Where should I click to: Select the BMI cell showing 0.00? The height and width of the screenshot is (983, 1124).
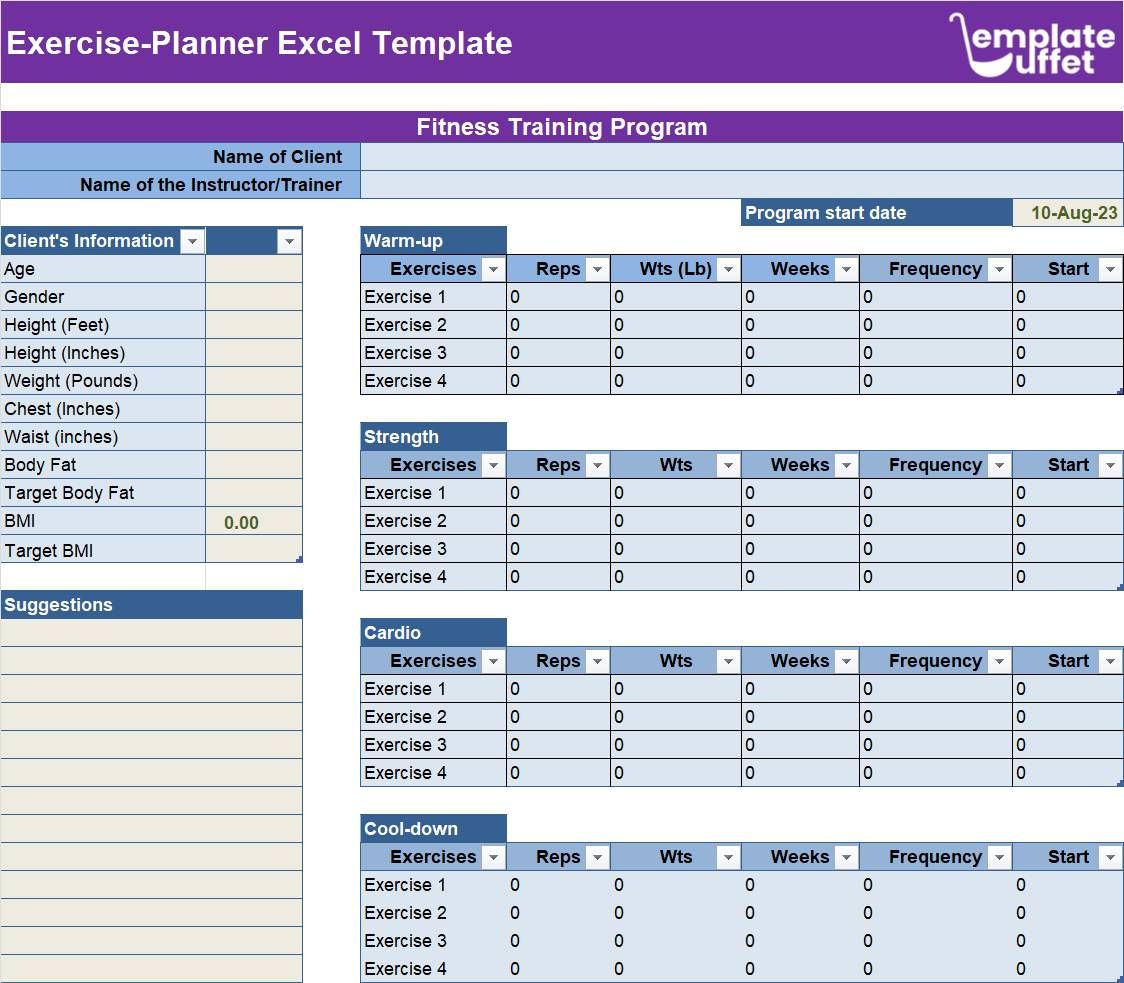coord(254,521)
